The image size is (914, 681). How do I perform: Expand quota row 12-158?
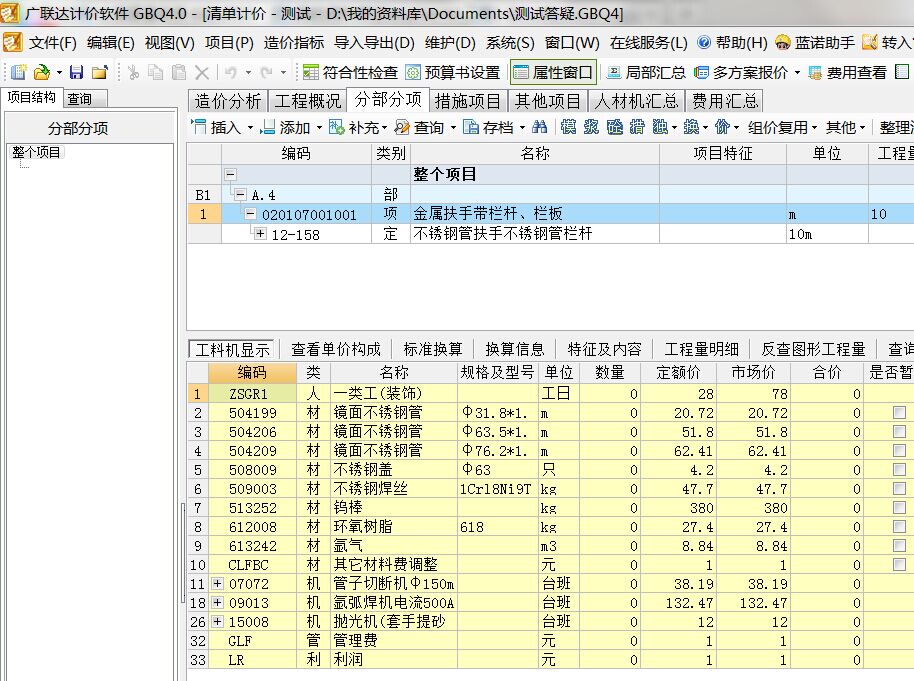pyautogui.click(x=260, y=234)
